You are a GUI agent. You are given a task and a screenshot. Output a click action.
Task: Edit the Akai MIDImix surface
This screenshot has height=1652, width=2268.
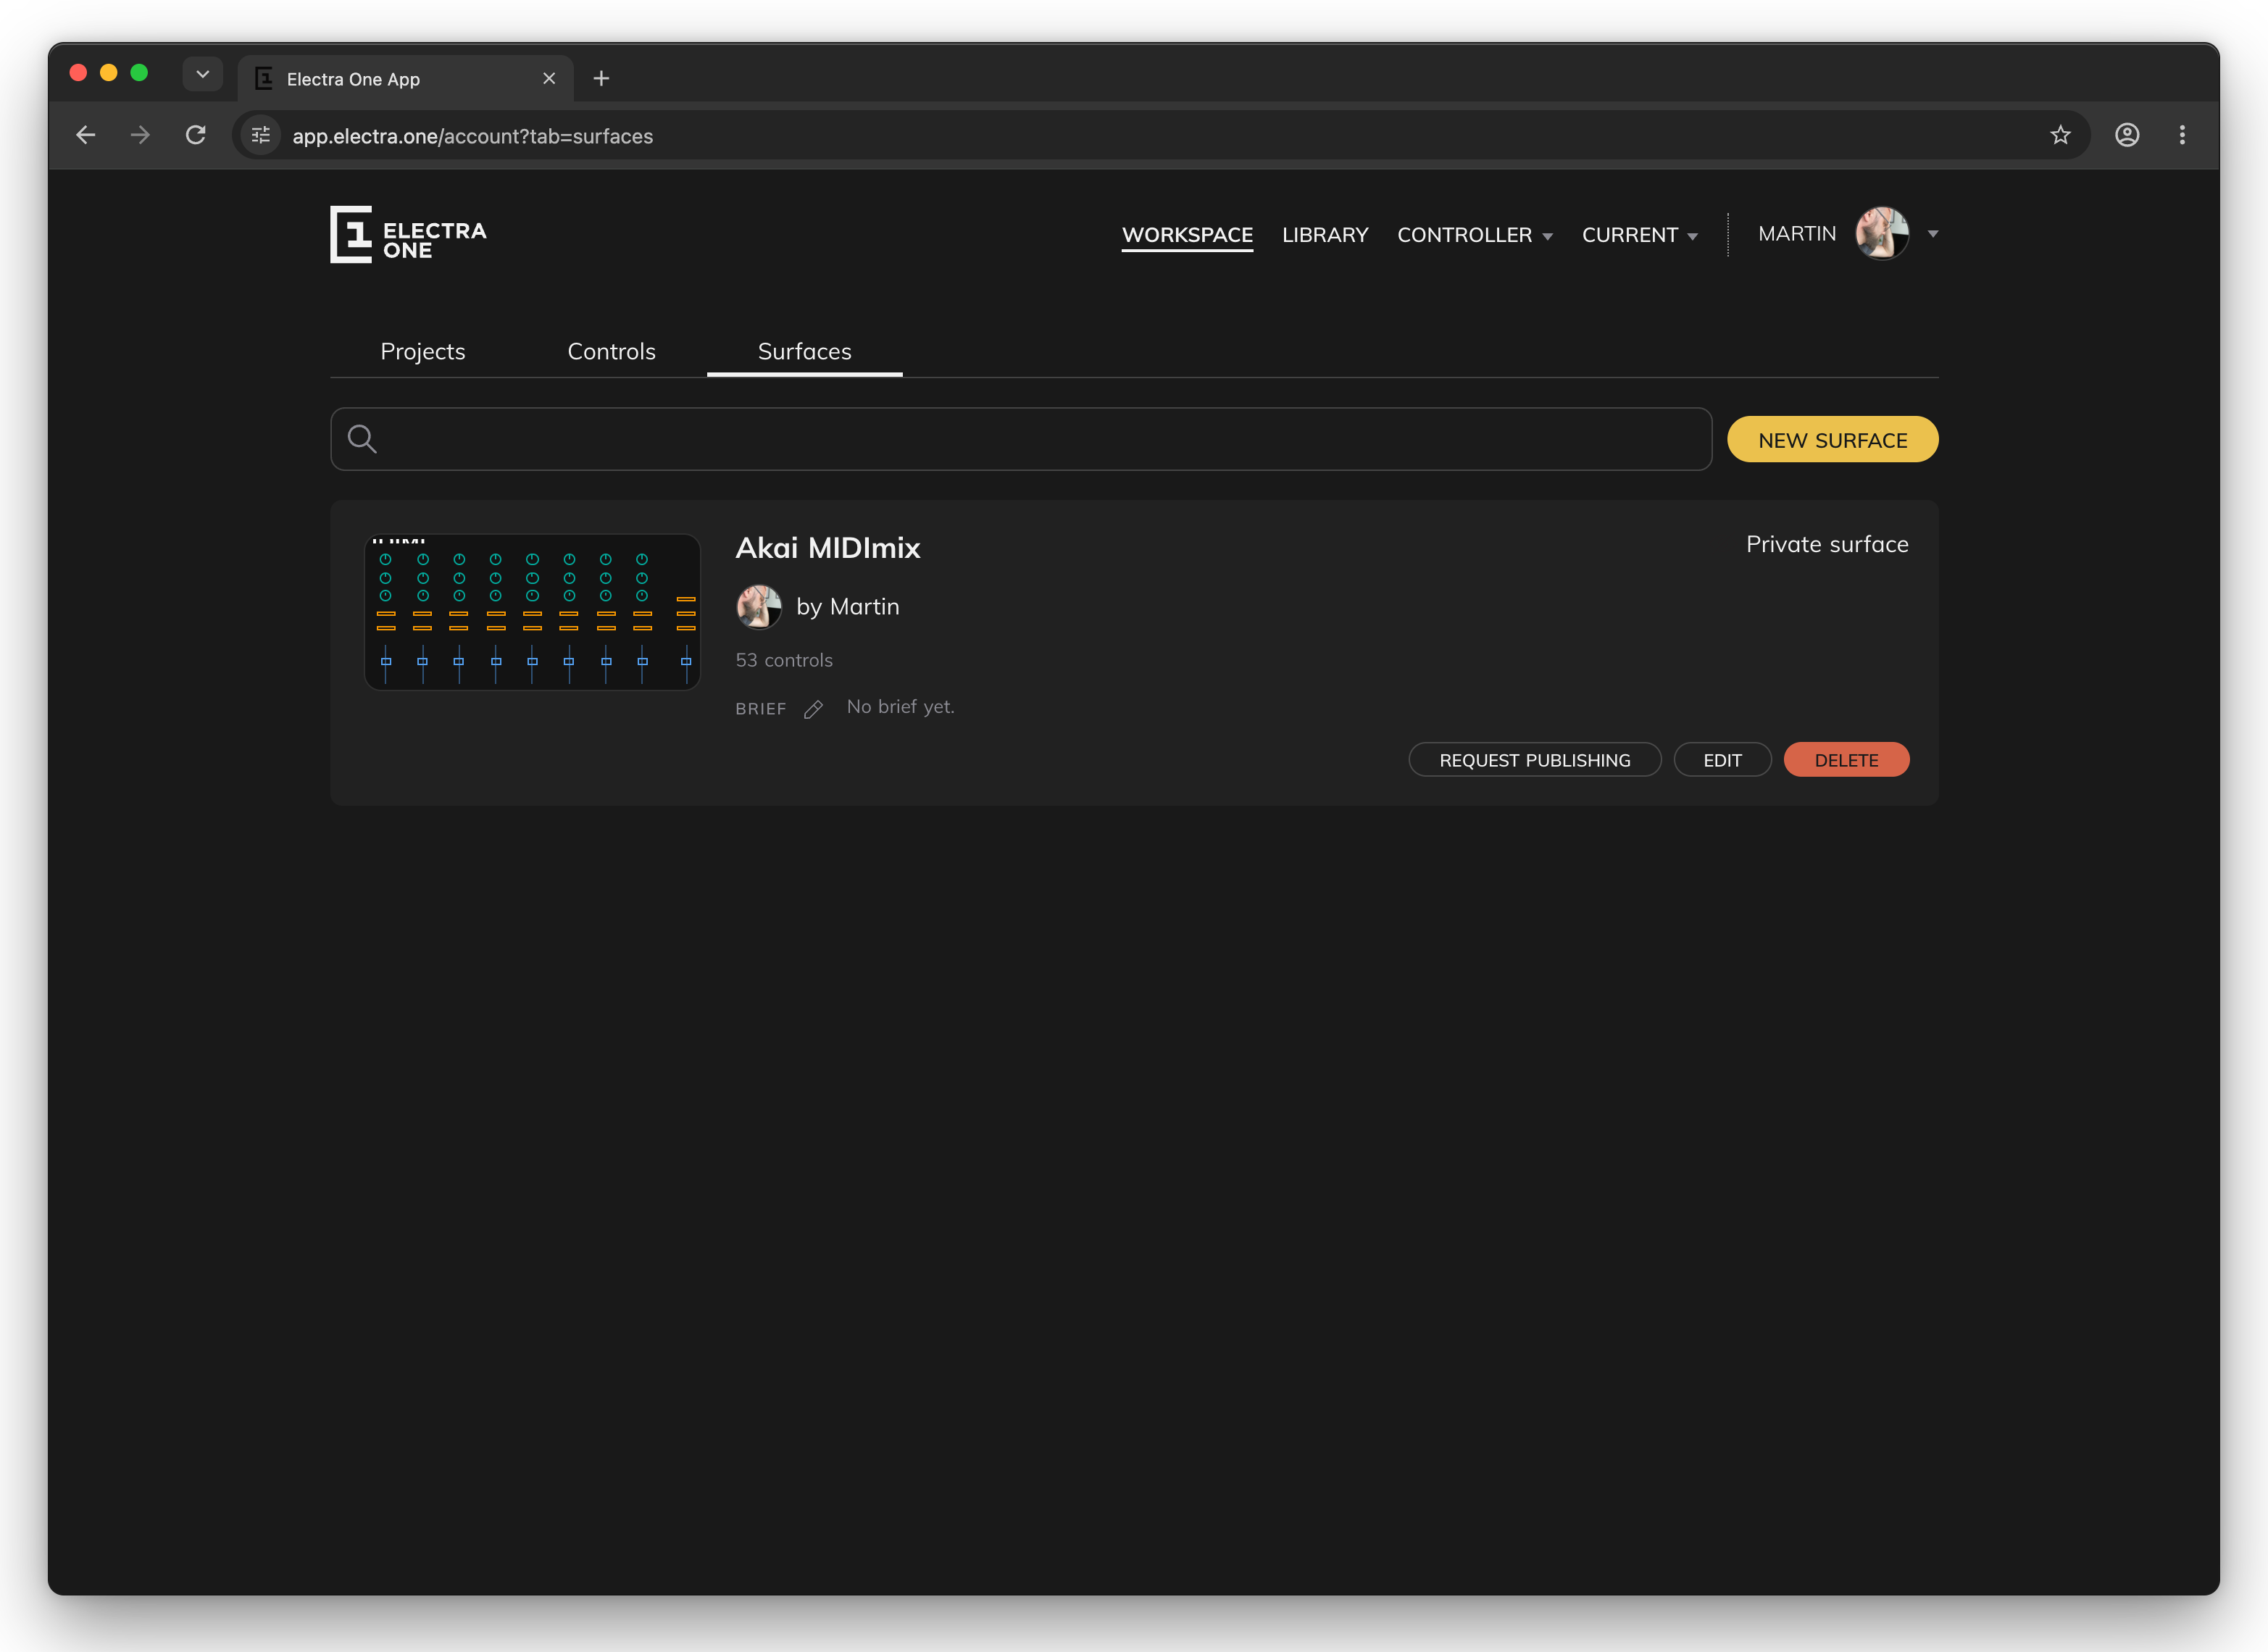(1722, 760)
